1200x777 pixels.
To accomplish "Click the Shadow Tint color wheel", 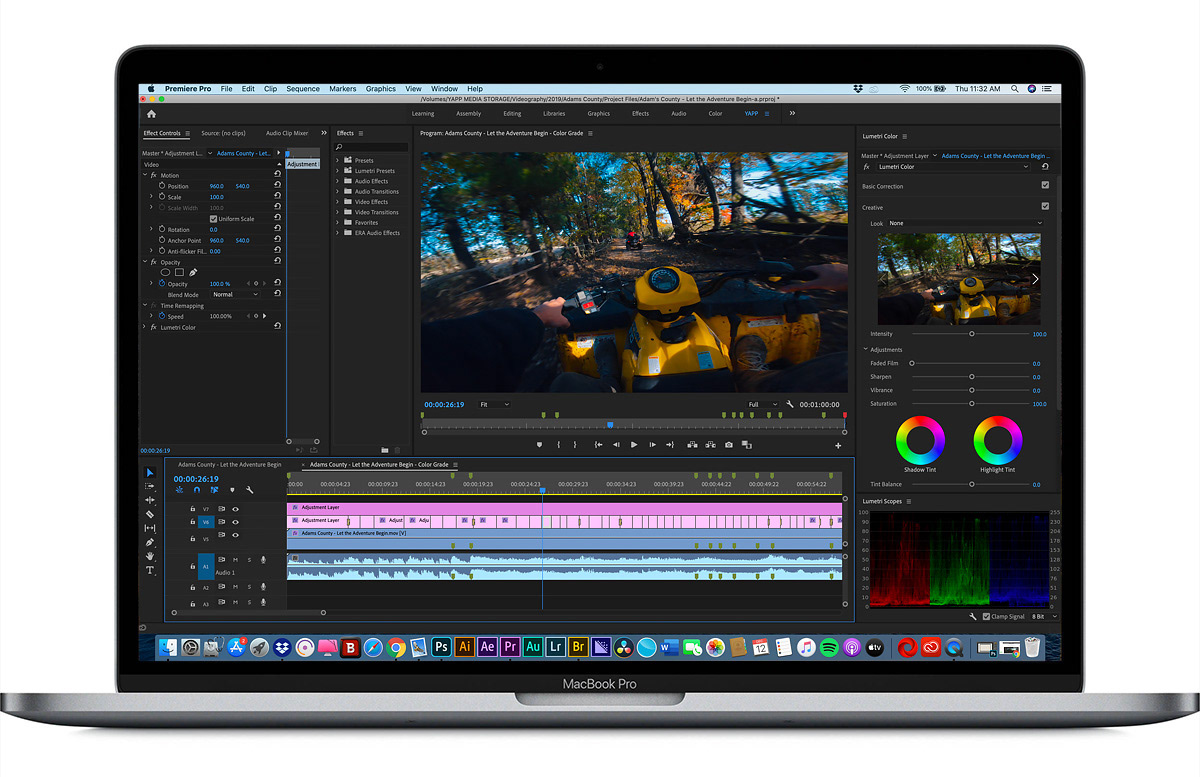I will tap(920, 440).
